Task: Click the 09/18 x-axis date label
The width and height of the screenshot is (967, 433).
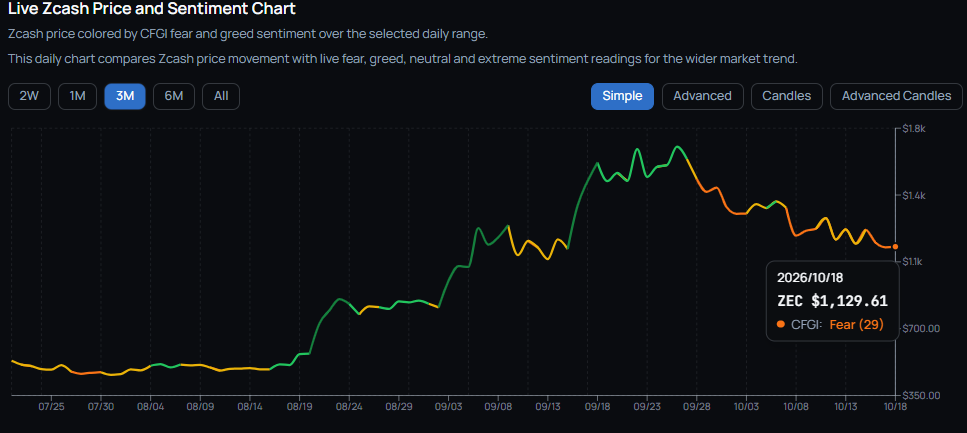Action: [x=597, y=407]
